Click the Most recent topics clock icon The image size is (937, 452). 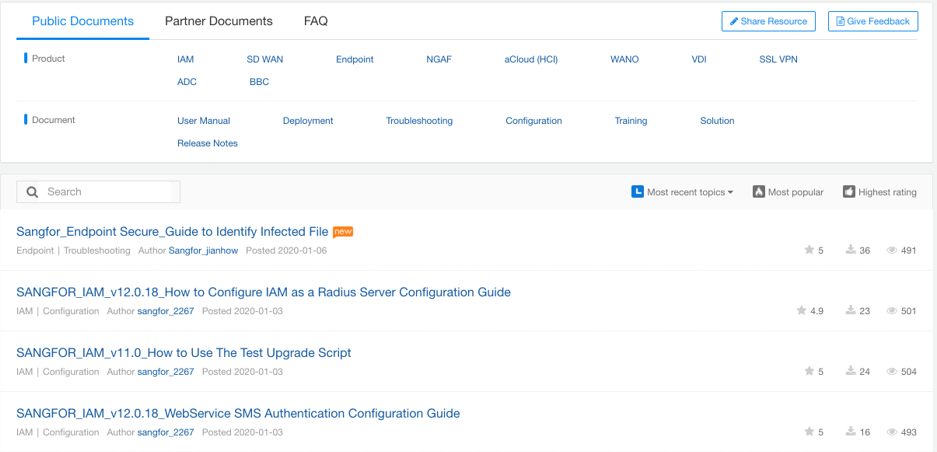point(637,192)
